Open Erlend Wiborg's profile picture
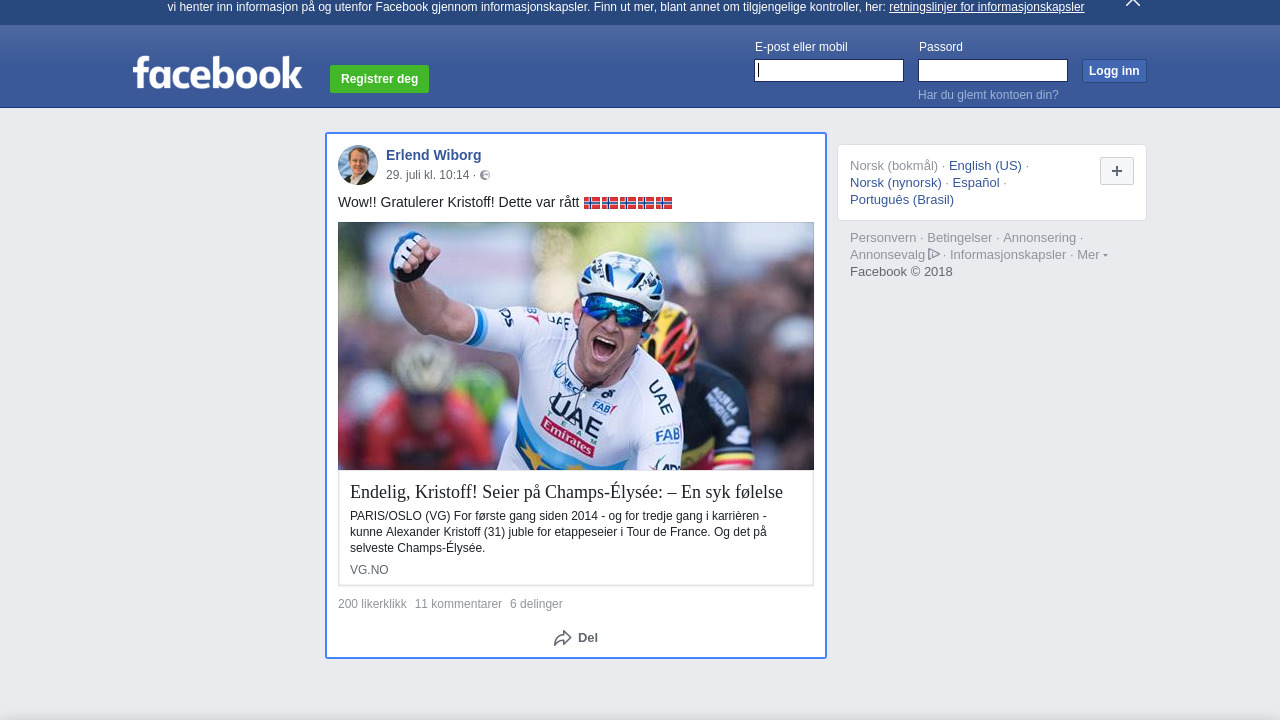Viewport: 1280px width, 720px height. [358, 165]
